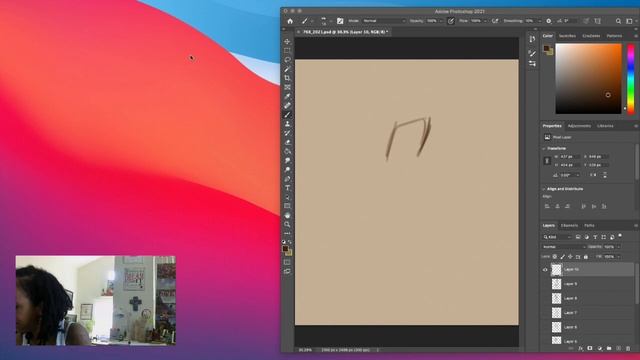The image size is (640, 360).
Task: Select the Eraser tool
Action: pyautogui.click(x=287, y=142)
